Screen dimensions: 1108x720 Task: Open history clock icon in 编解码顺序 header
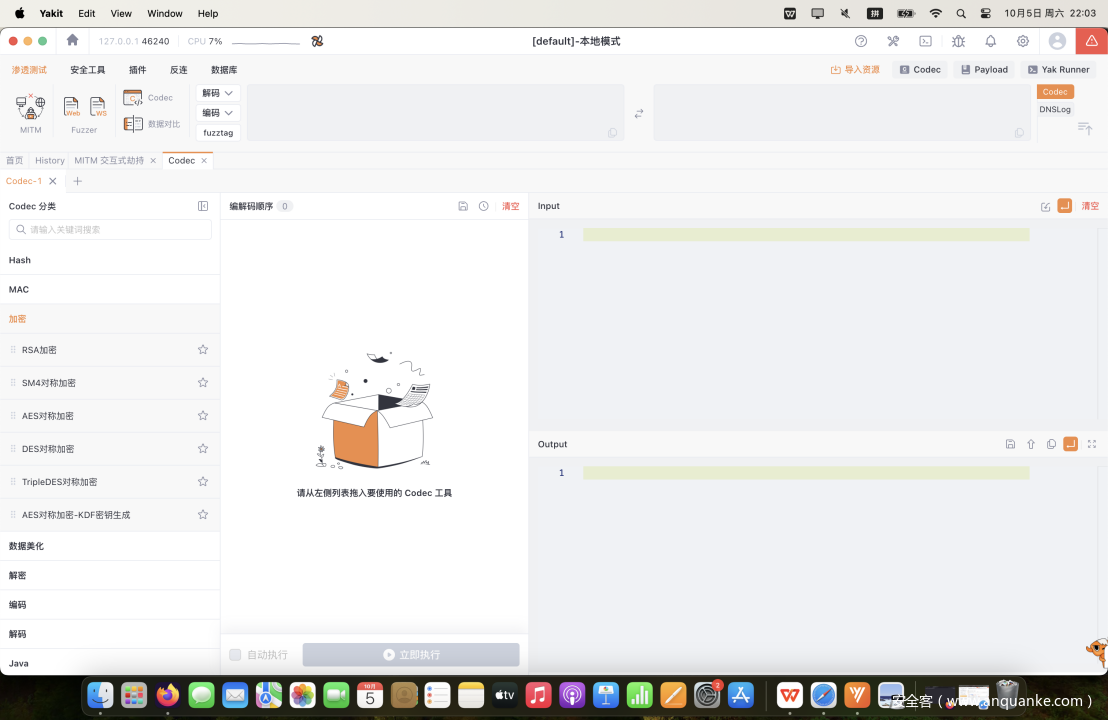[484, 206]
